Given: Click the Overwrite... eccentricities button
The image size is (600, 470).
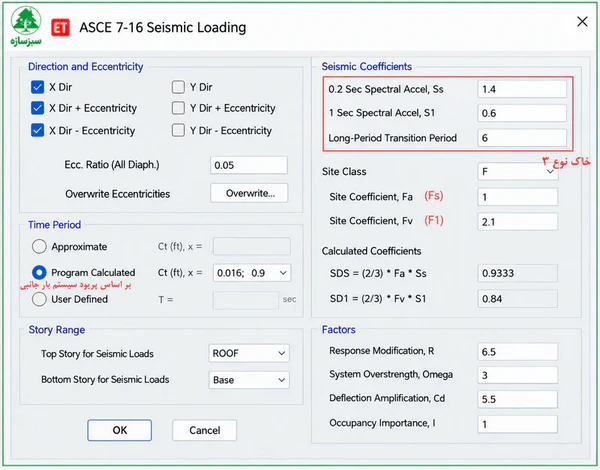Looking at the screenshot, I should pyautogui.click(x=249, y=193).
